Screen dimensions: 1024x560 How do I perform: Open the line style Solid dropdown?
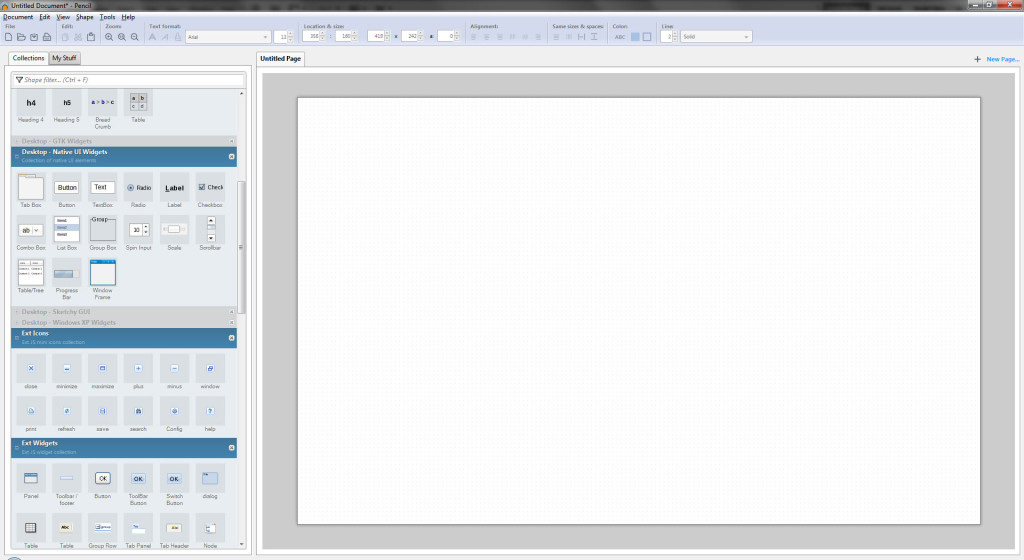(x=716, y=37)
